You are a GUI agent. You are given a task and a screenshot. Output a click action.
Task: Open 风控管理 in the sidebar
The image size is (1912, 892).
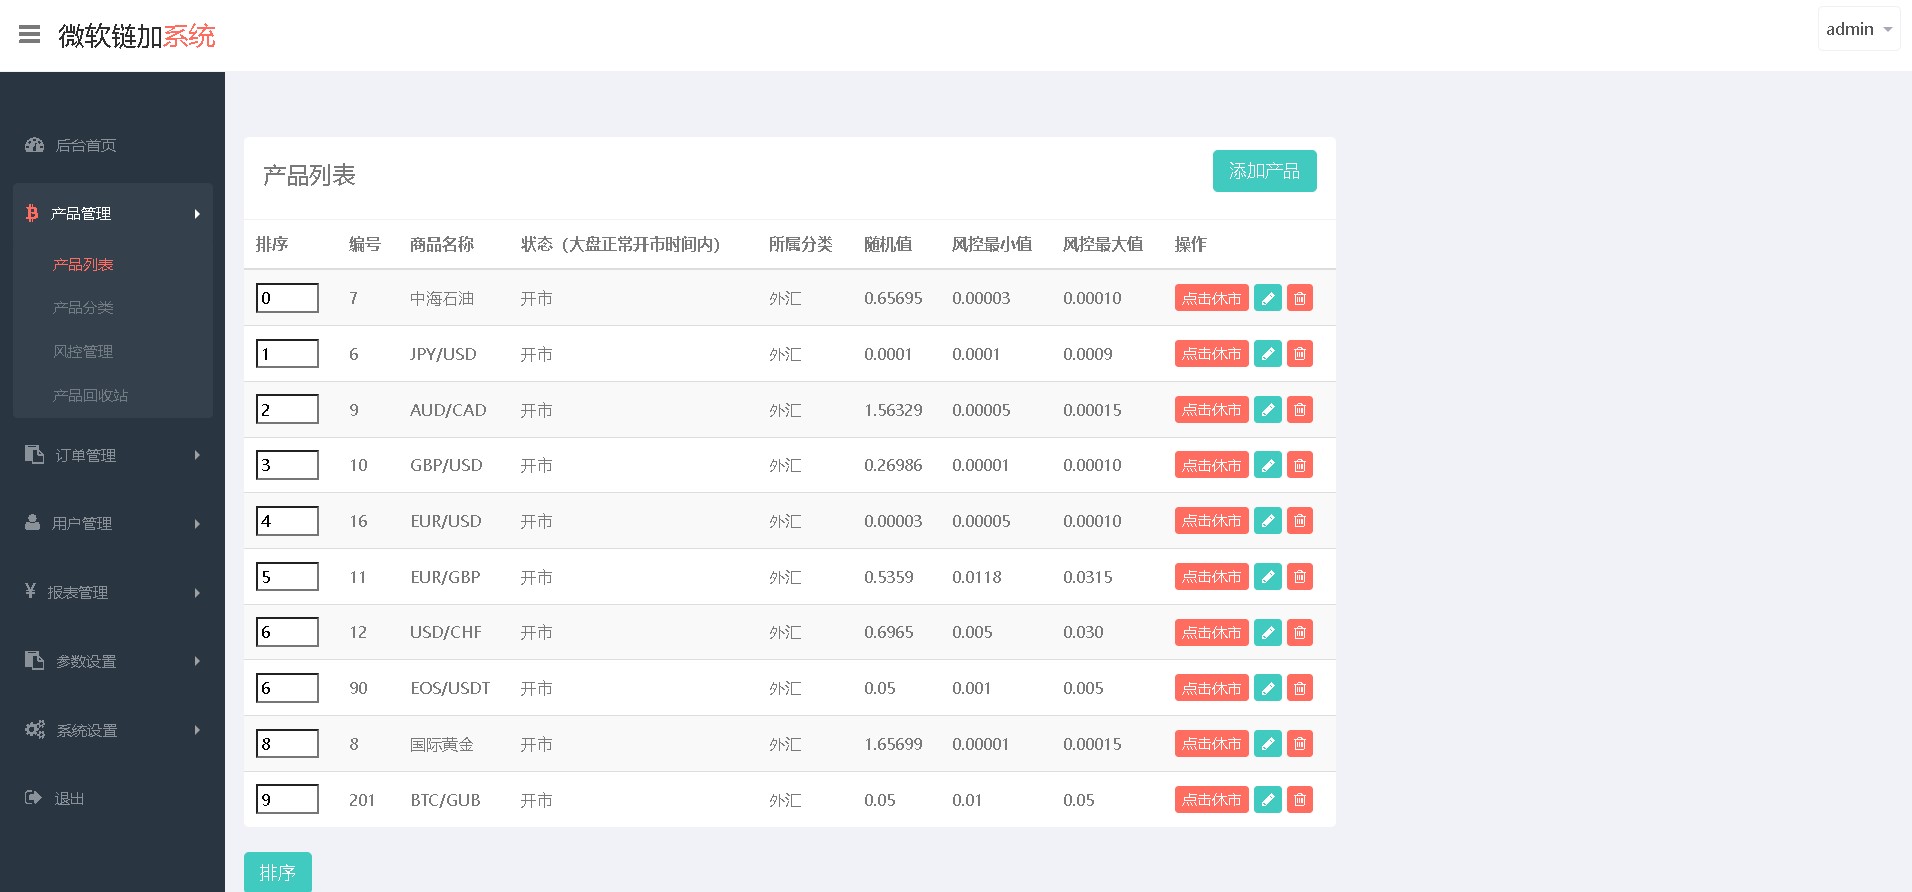point(83,351)
